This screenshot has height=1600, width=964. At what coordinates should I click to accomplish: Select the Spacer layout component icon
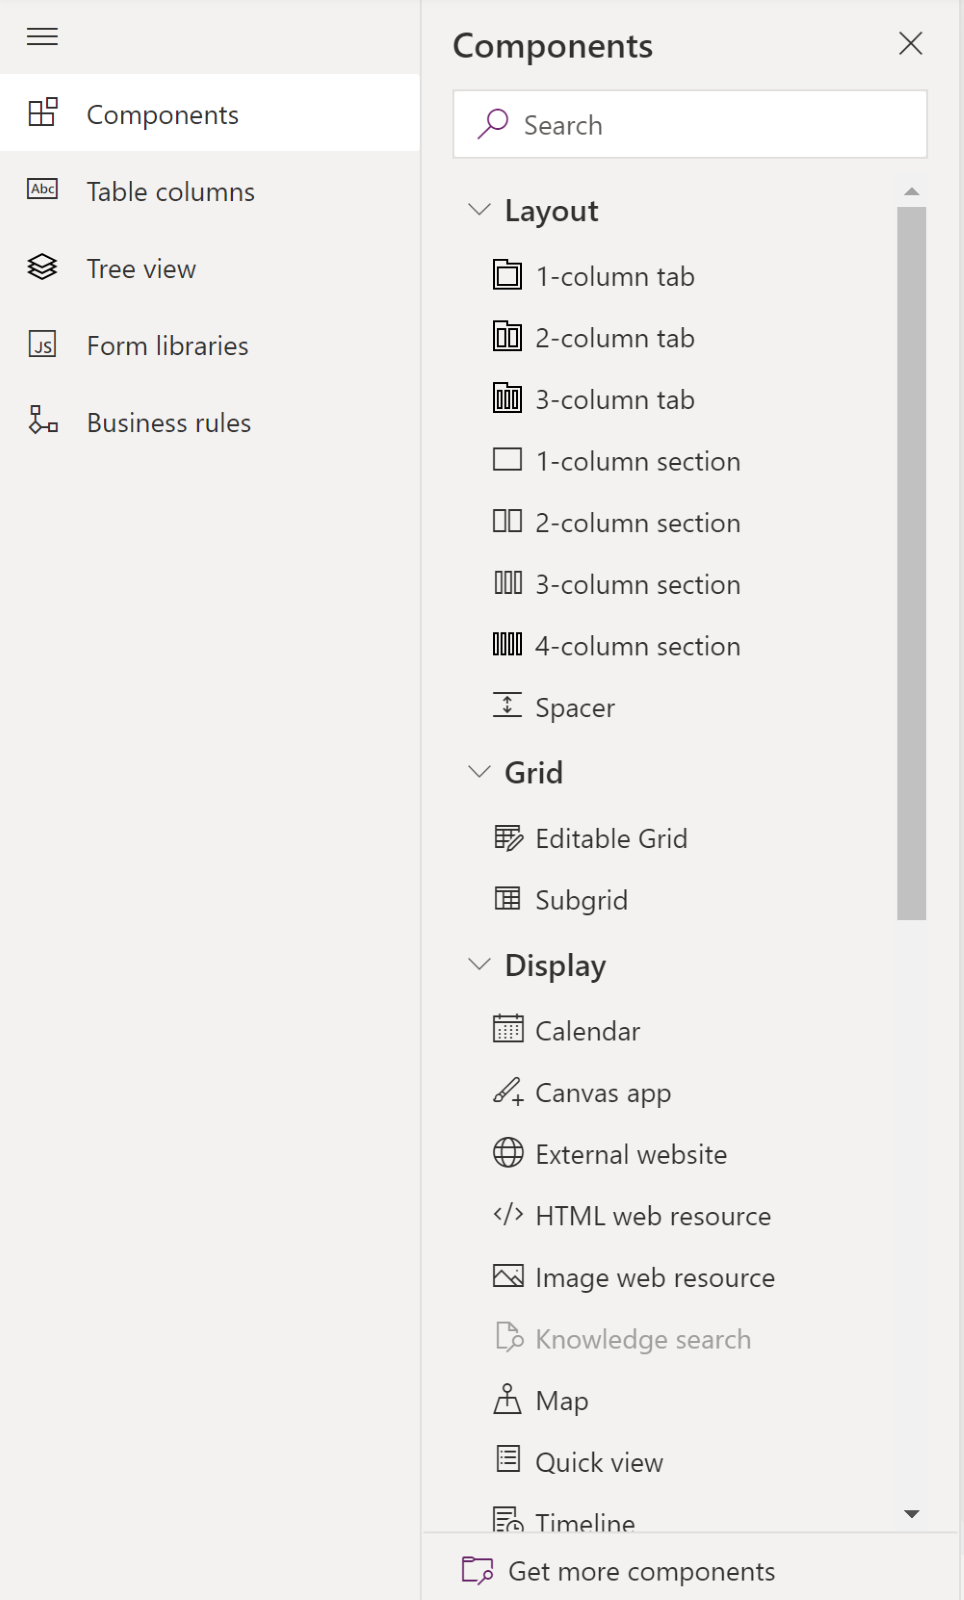pyautogui.click(x=508, y=706)
